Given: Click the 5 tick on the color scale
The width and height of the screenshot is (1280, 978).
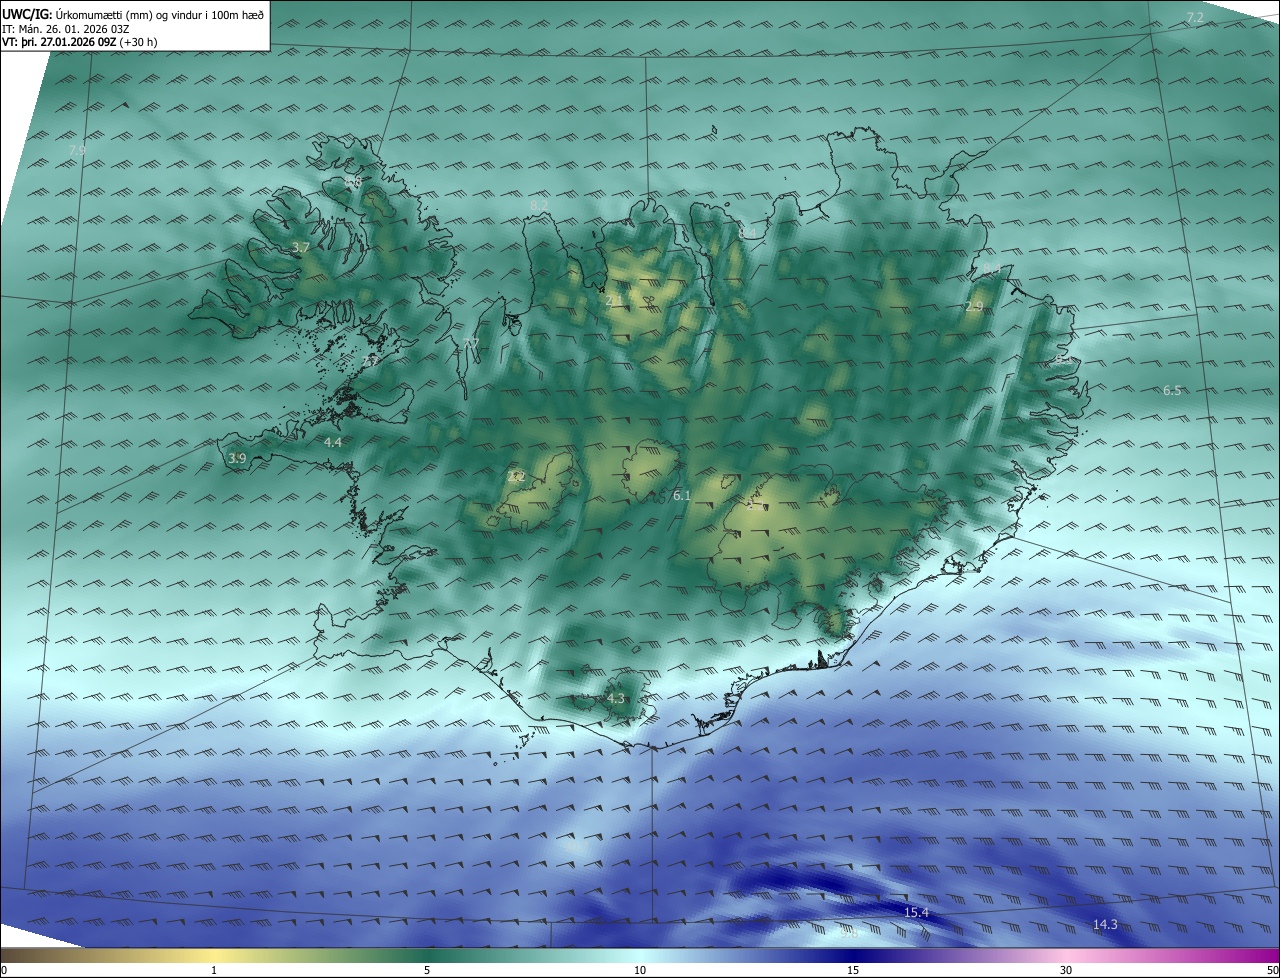Looking at the screenshot, I should click(x=427, y=970).
